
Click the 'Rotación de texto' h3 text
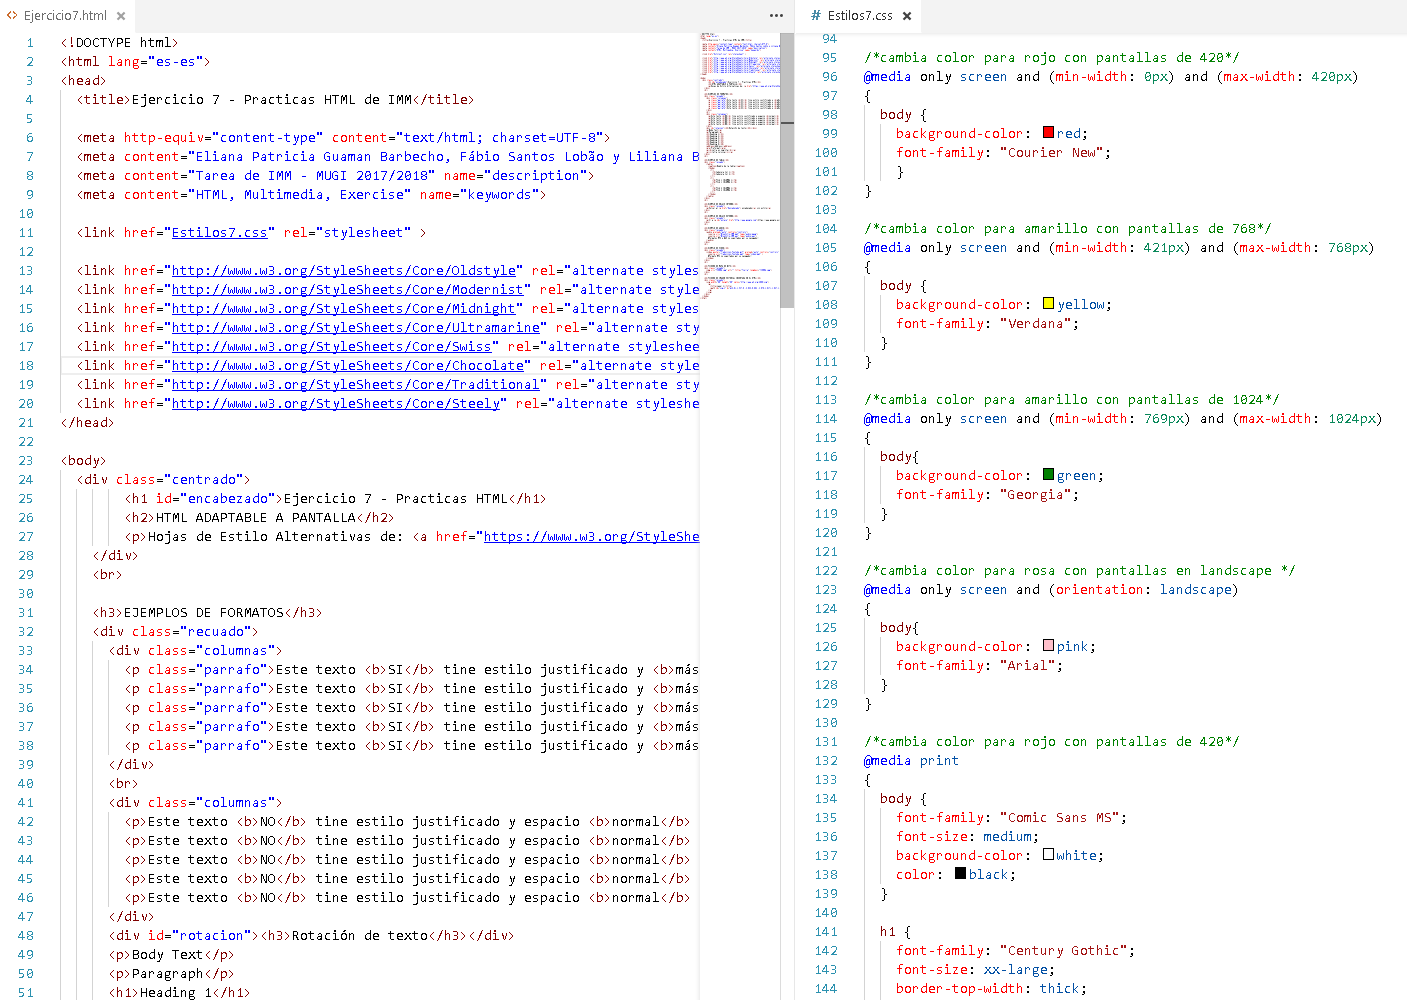[x=359, y=936]
